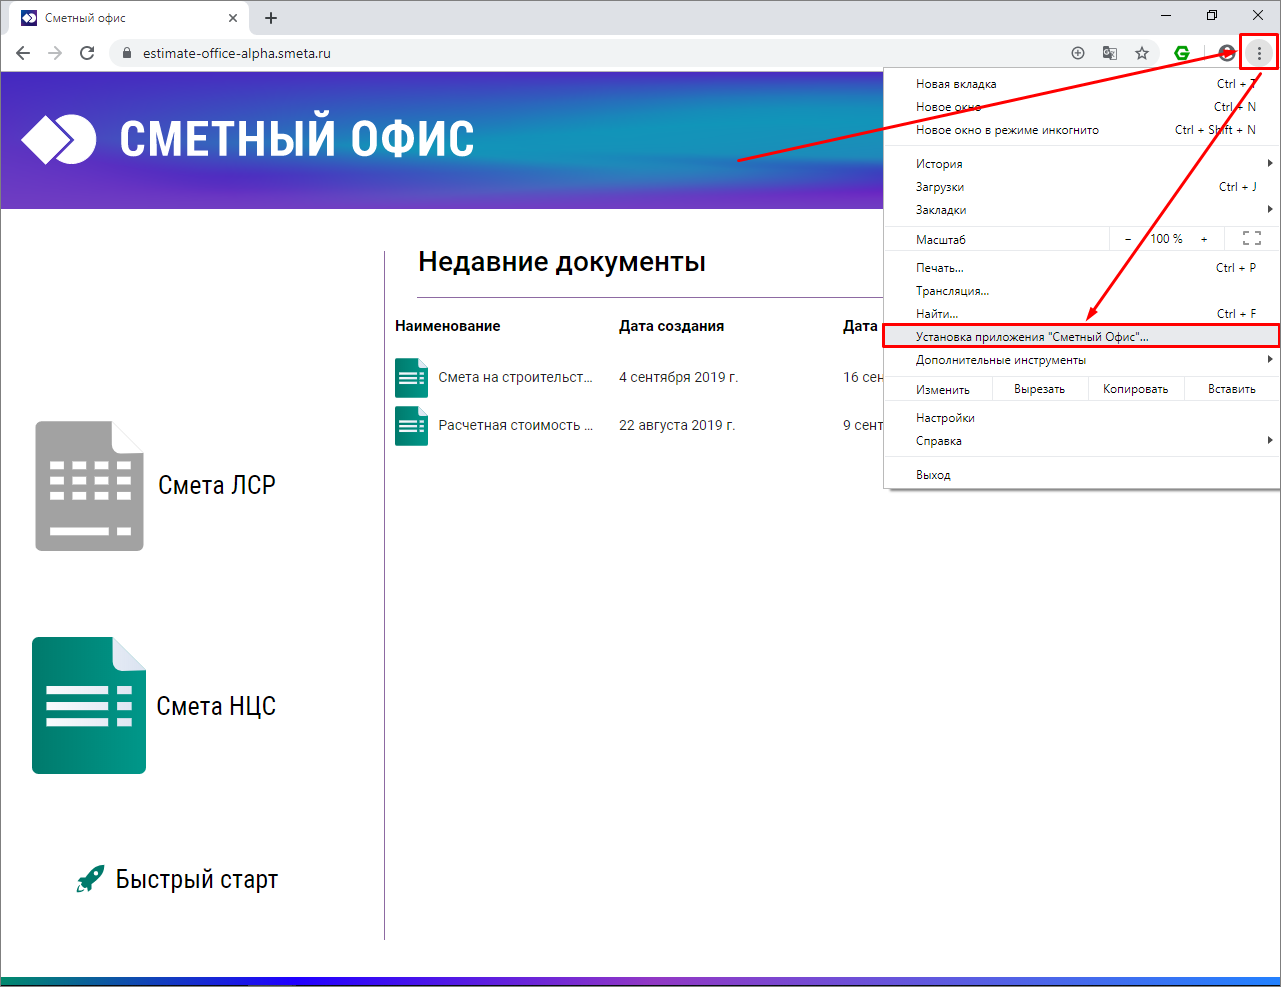The image size is (1281, 987).
Task: Go back with the browser back arrow
Action: coord(23,53)
